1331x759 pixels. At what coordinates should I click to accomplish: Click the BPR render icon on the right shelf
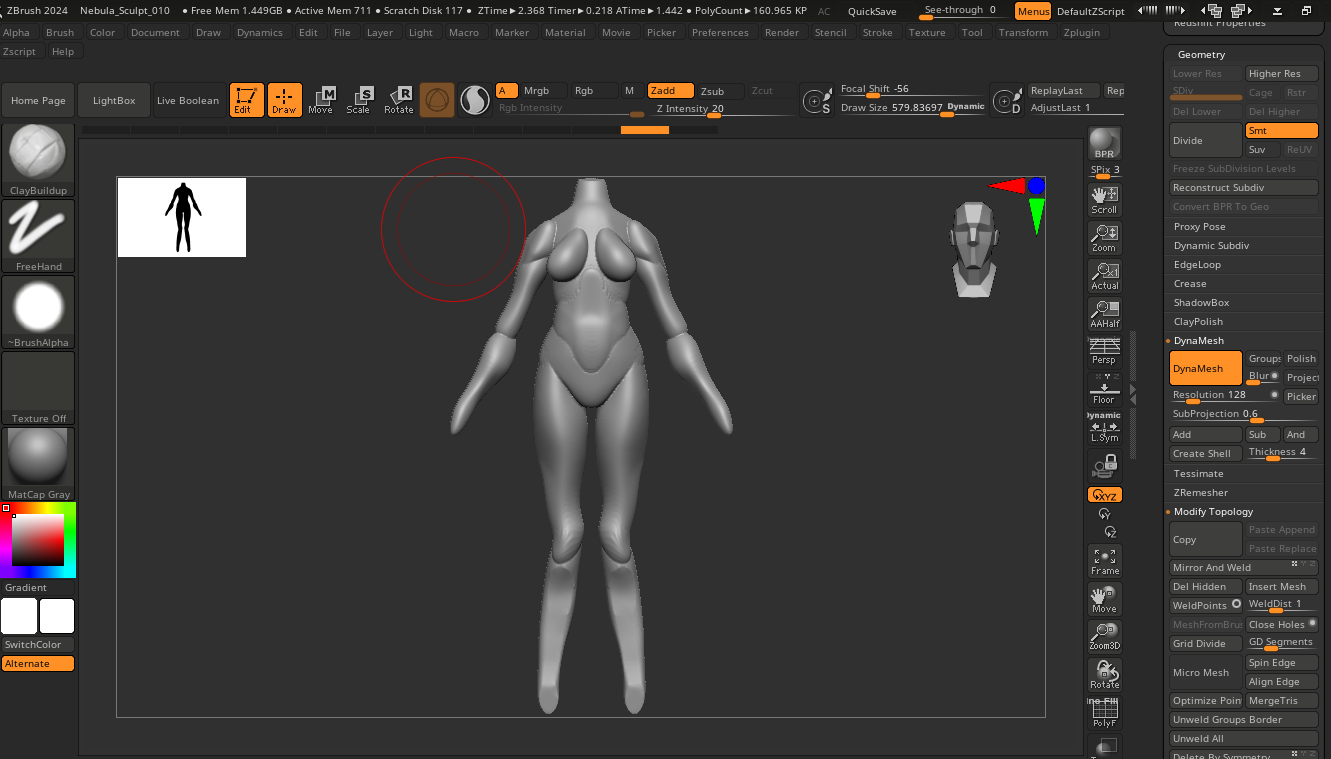pyautogui.click(x=1104, y=141)
